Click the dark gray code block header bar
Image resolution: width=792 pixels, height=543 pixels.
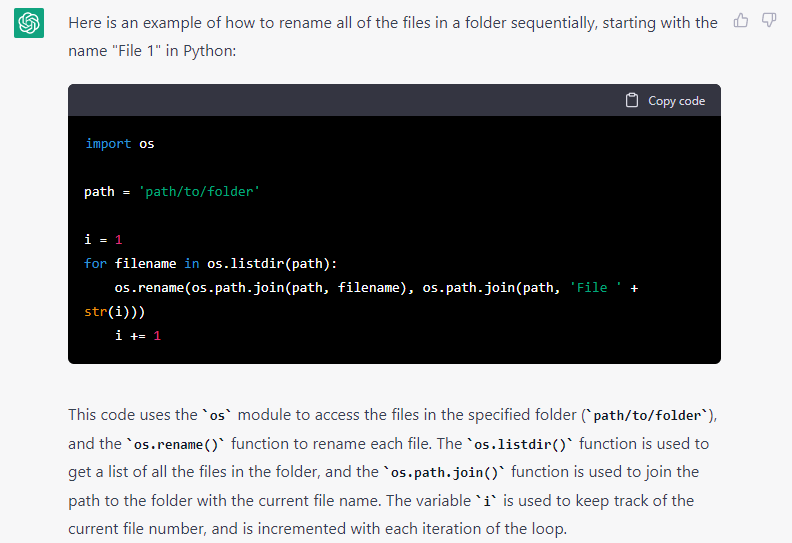(394, 101)
